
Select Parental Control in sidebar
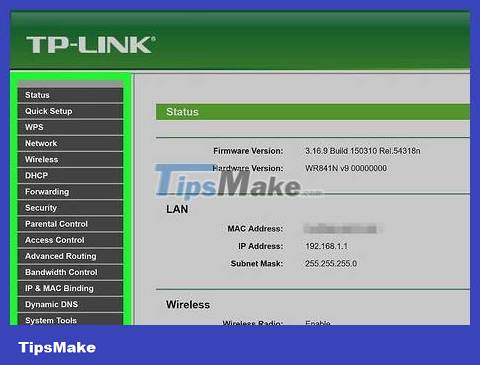coord(70,224)
